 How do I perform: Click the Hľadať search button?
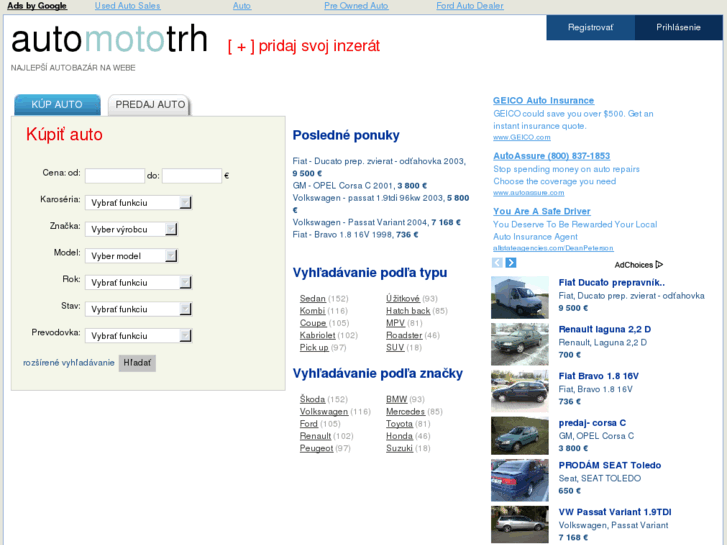tap(137, 363)
